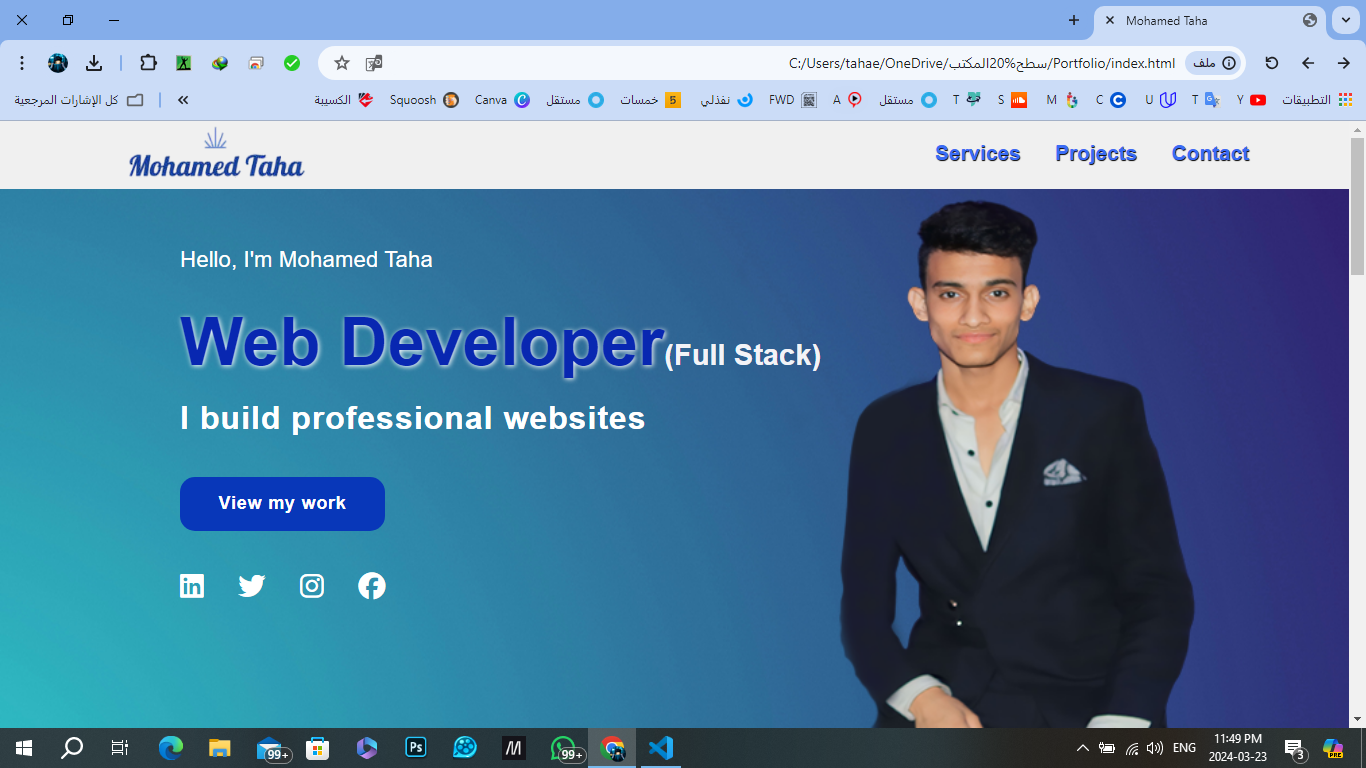Launch Visual Studio Code from the taskbar
1366x768 pixels.
click(x=661, y=748)
